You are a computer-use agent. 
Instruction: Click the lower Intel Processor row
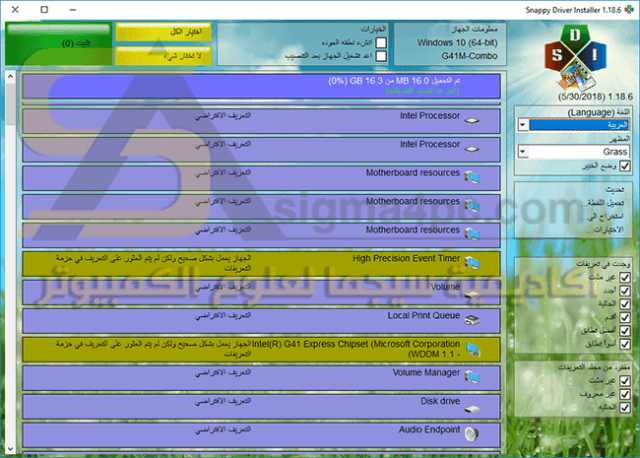[261, 149]
